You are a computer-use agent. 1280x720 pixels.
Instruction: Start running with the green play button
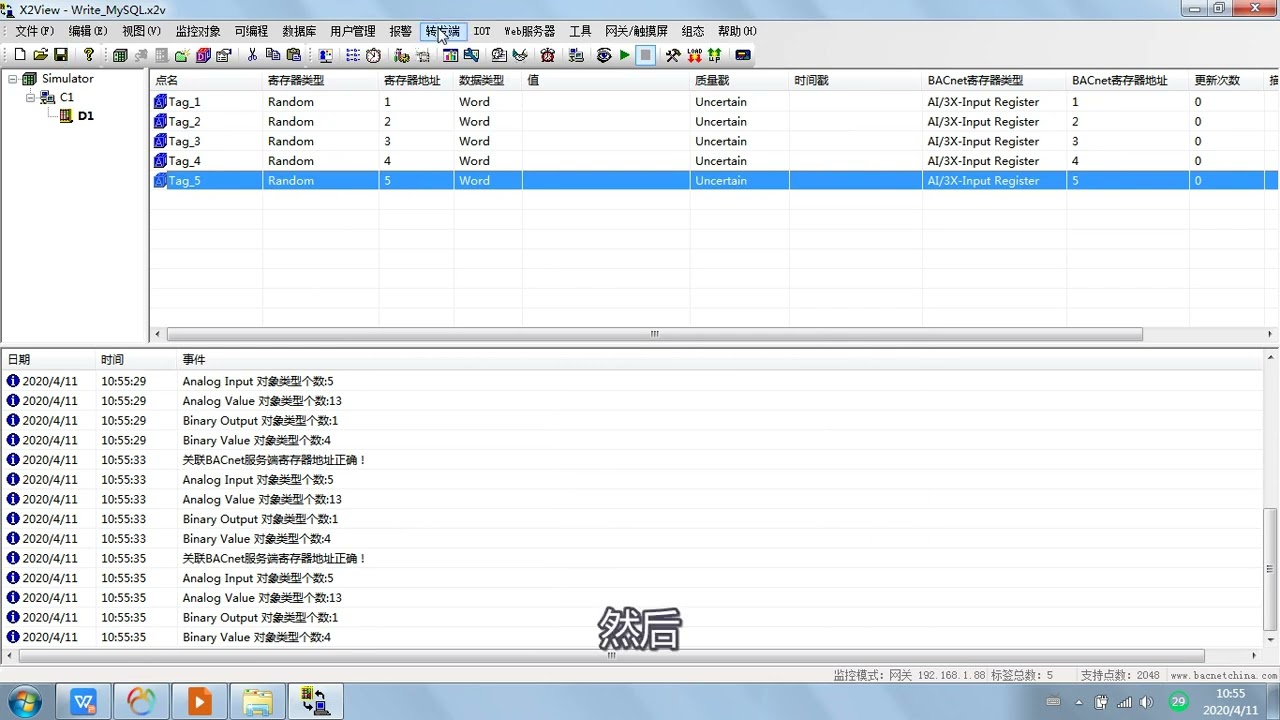pos(625,56)
